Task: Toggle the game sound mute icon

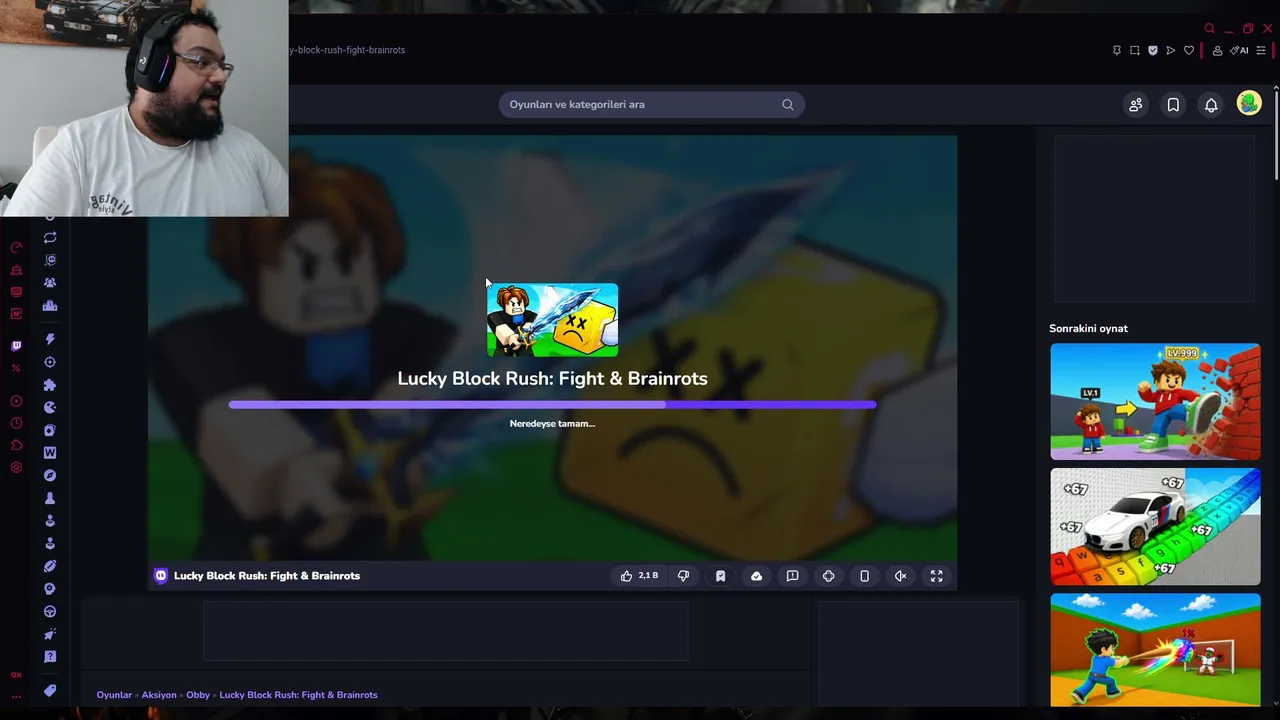Action: (x=900, y=576)
